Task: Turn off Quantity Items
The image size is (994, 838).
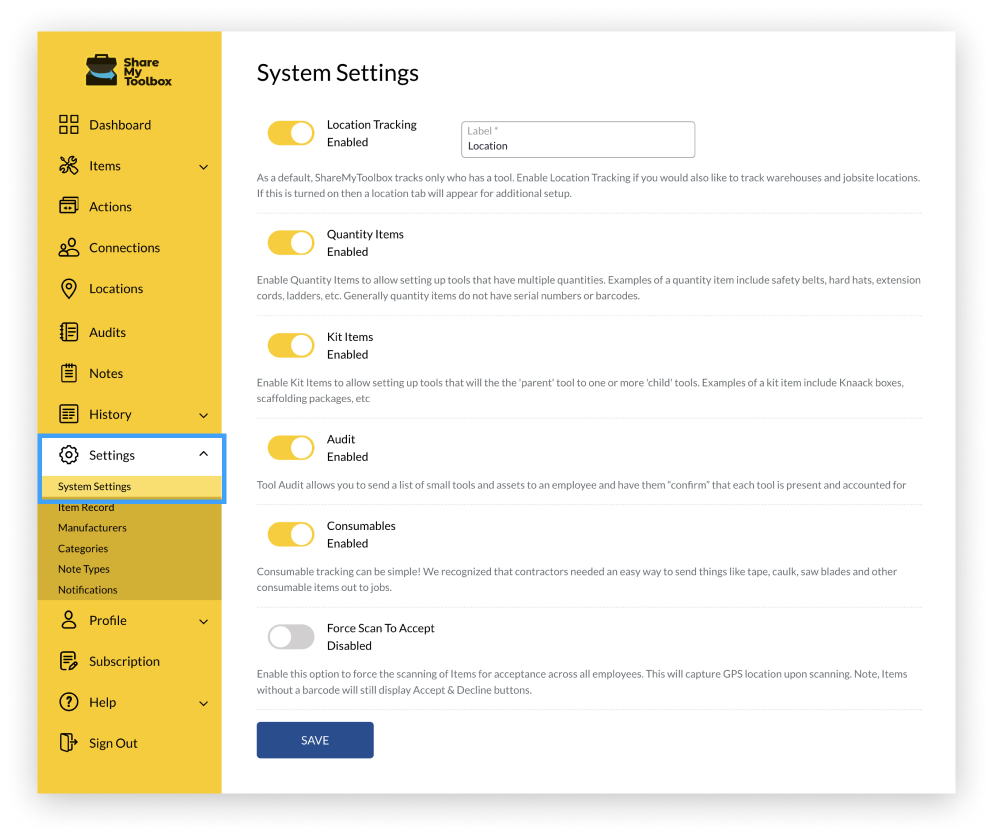Action: [x=290, y=242]
